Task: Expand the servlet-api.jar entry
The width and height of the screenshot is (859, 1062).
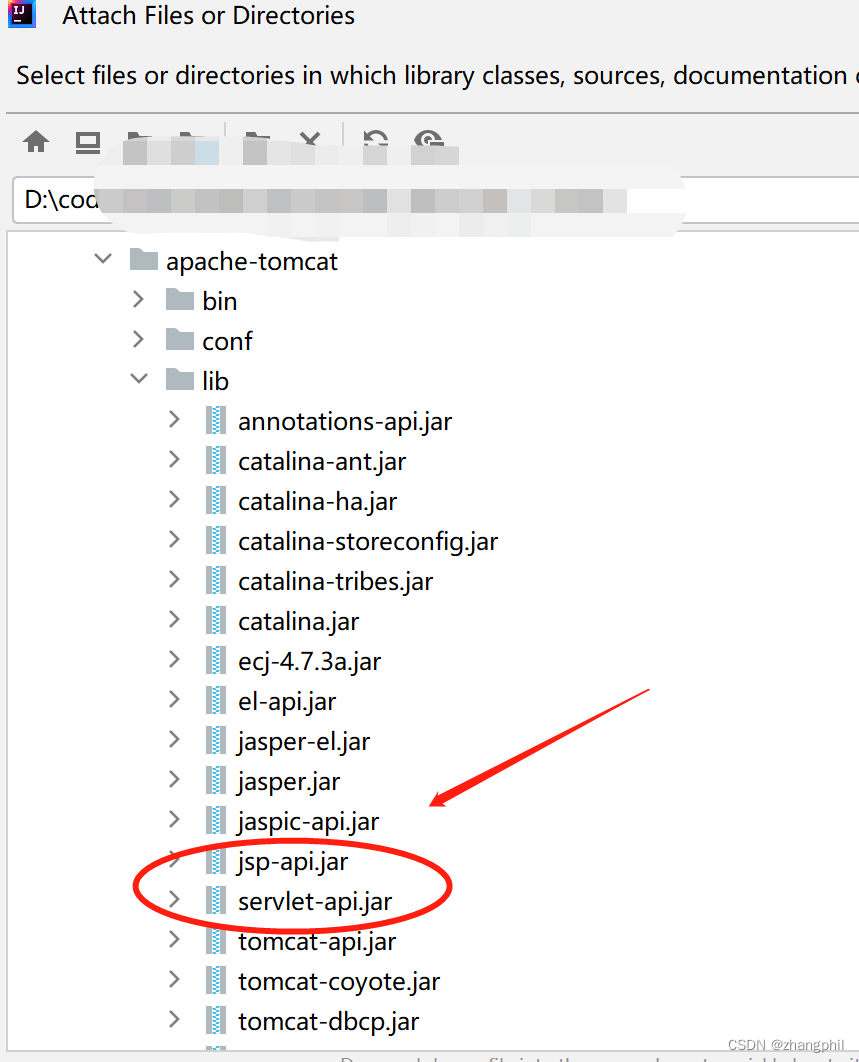Action: 177,900
